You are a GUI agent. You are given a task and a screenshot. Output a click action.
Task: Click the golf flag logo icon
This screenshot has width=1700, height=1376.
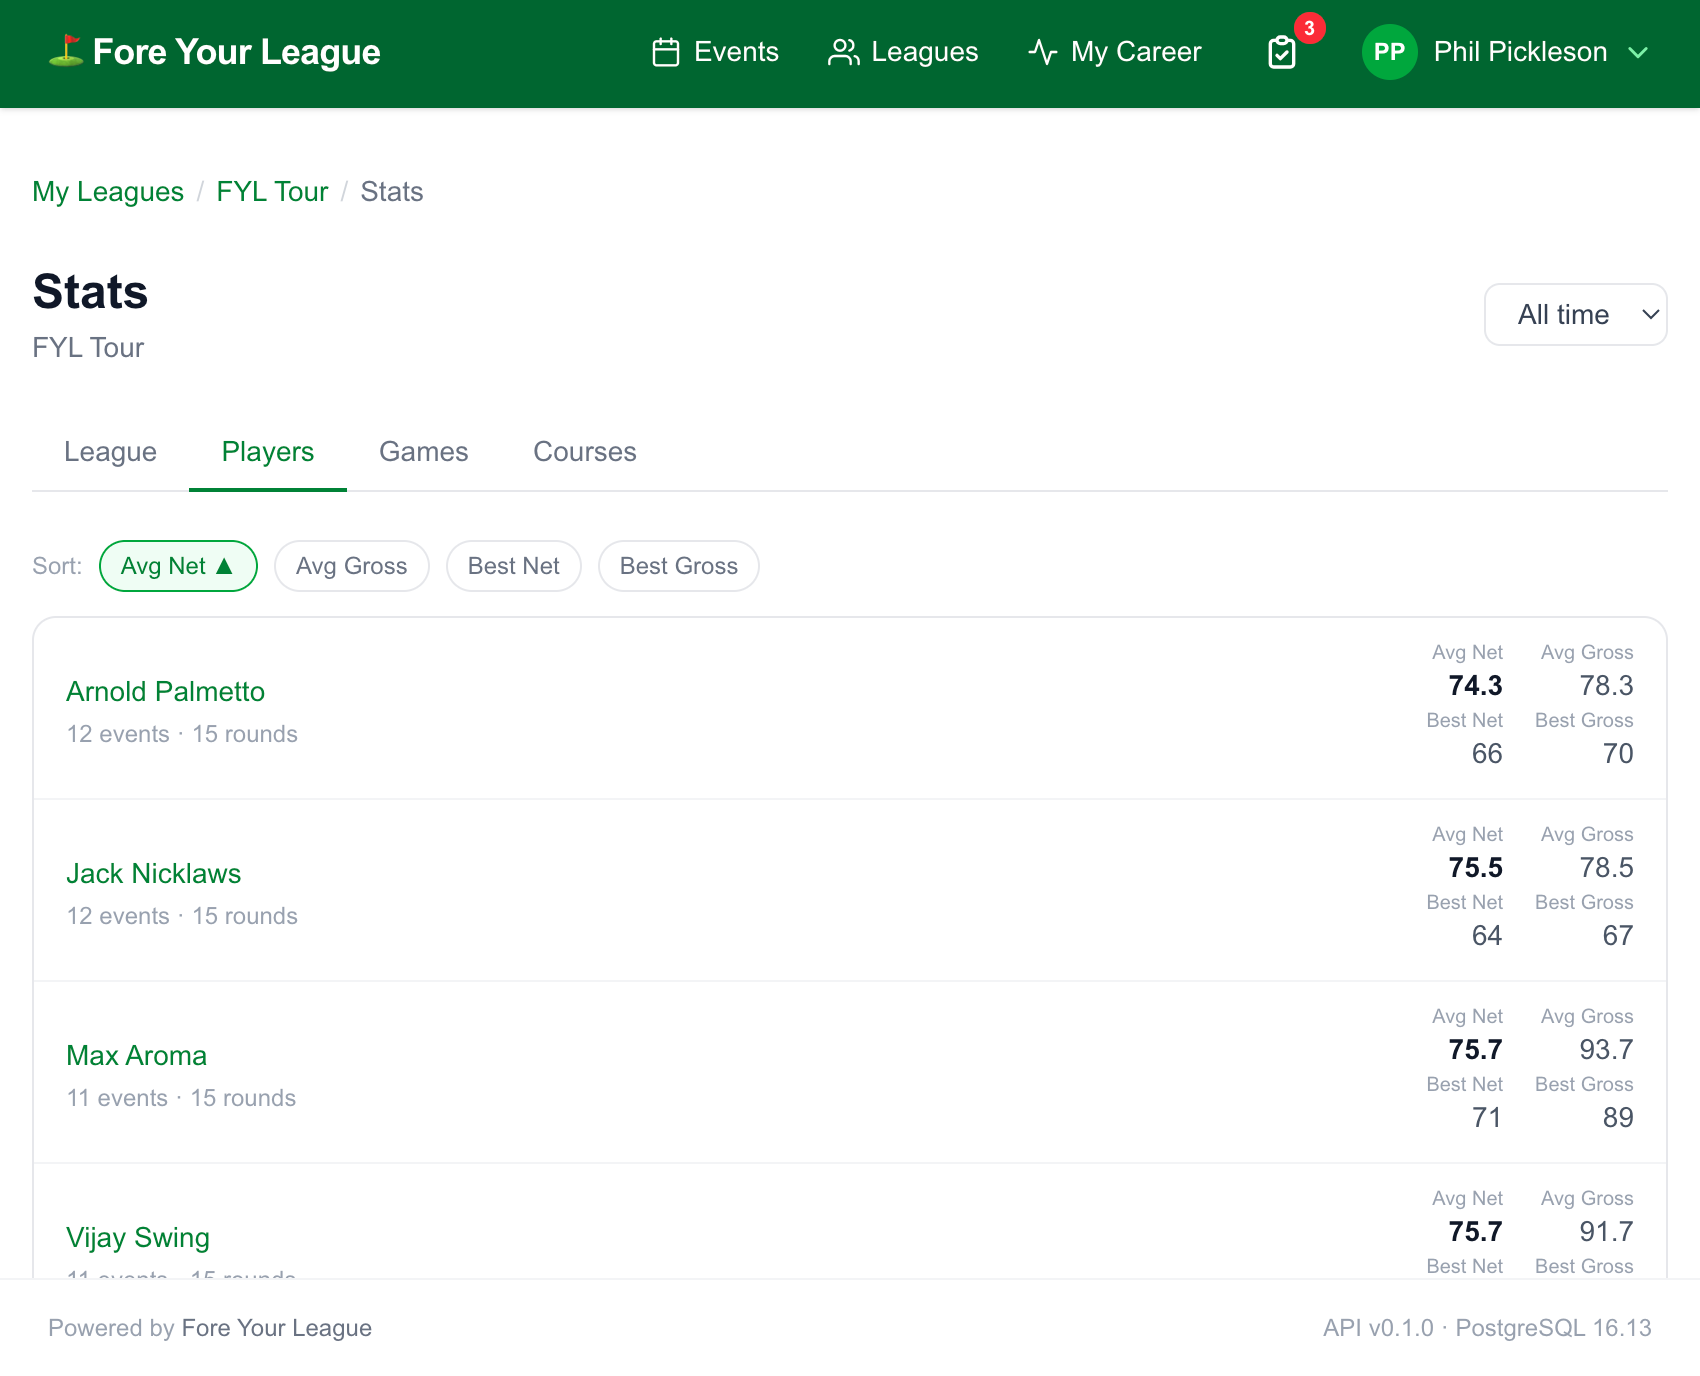66,51
